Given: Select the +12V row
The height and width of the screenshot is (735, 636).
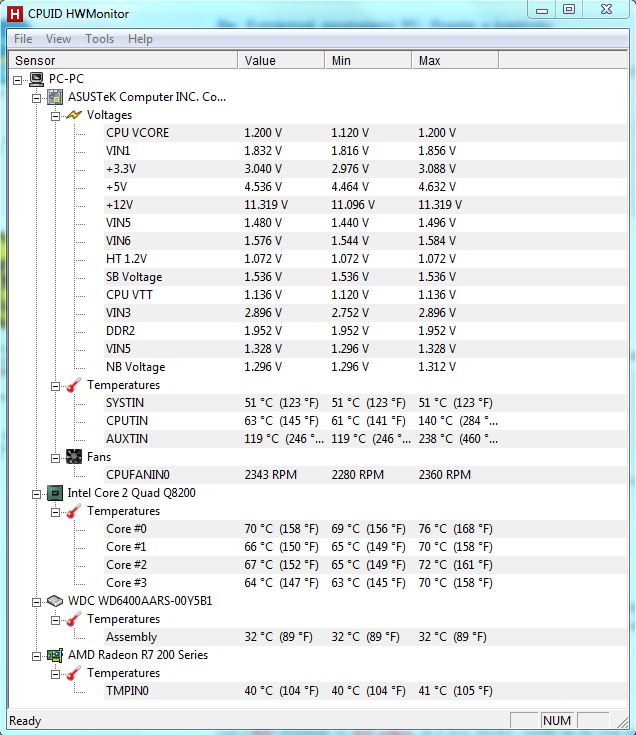Looking at the screenshot, I should 366,205.
